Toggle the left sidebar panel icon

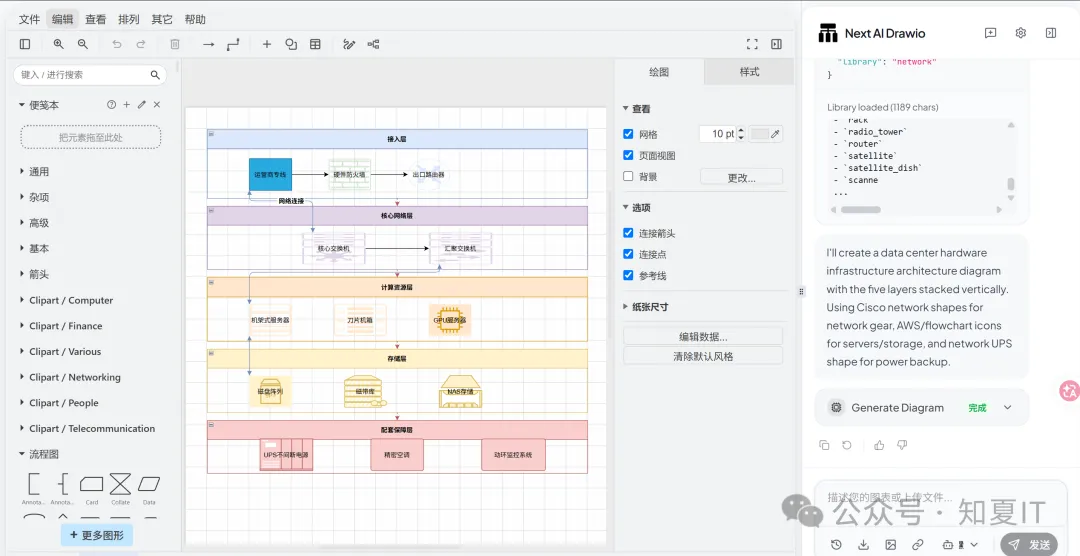(25, 44)
